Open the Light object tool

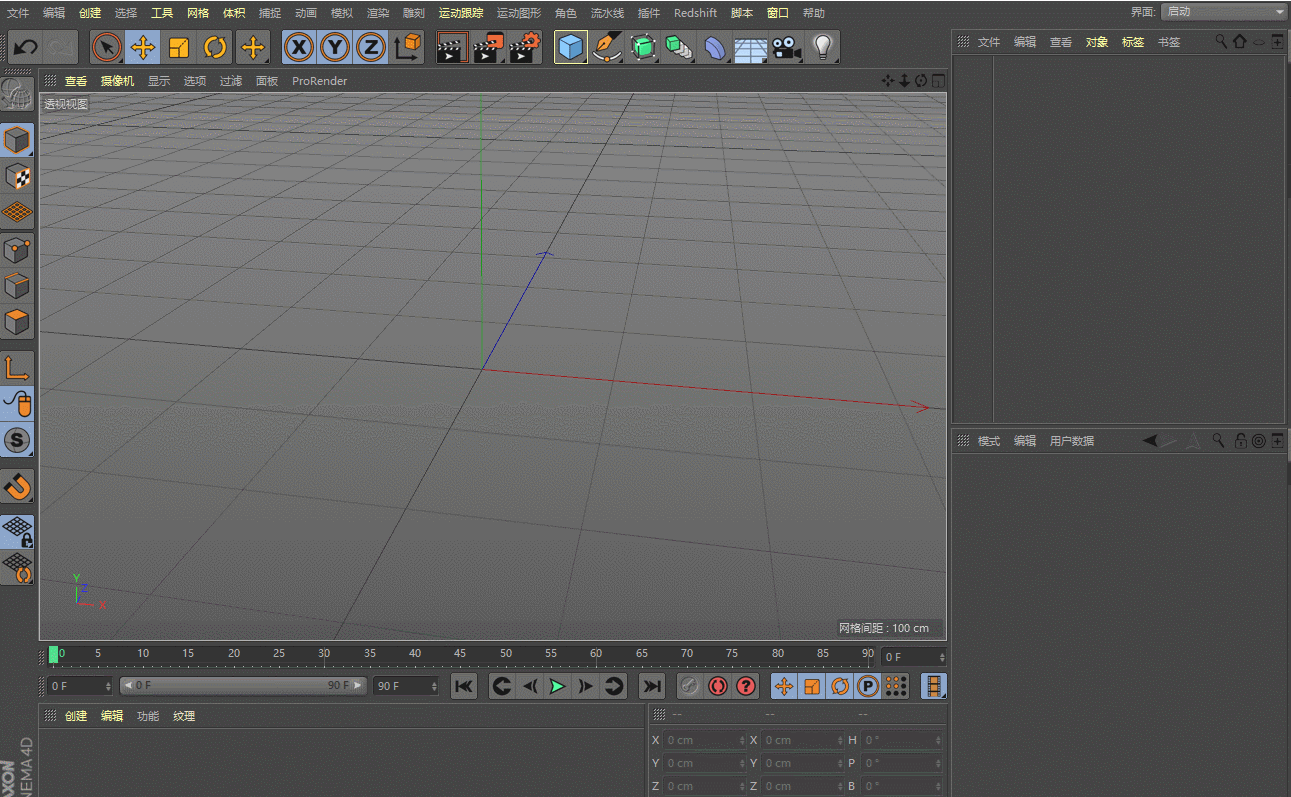point(822,47)
